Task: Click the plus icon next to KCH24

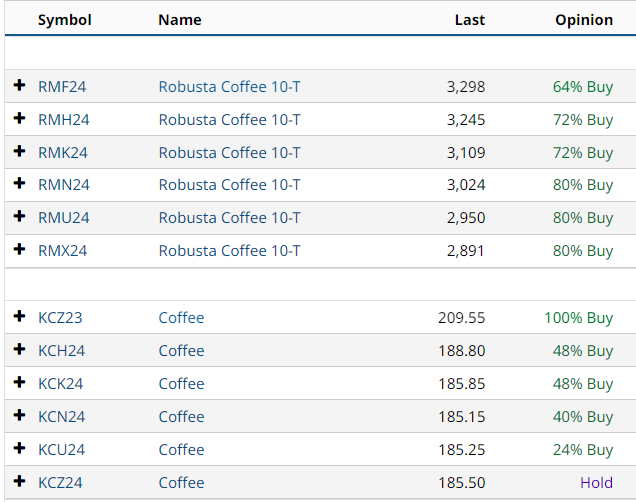Action: [x=19, y=350]
